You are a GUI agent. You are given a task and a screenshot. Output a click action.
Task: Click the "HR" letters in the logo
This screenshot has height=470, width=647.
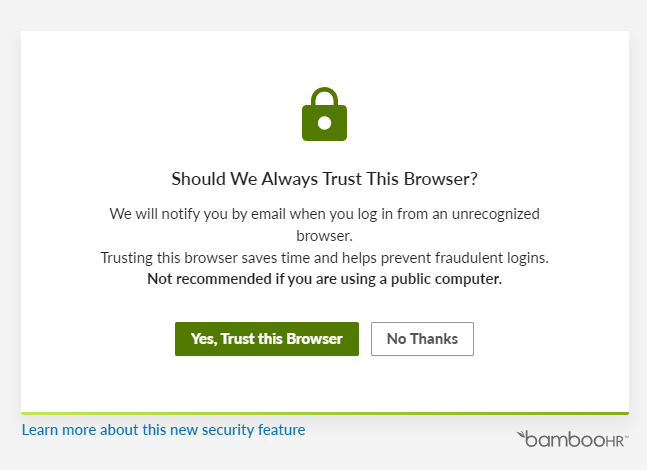616,439
